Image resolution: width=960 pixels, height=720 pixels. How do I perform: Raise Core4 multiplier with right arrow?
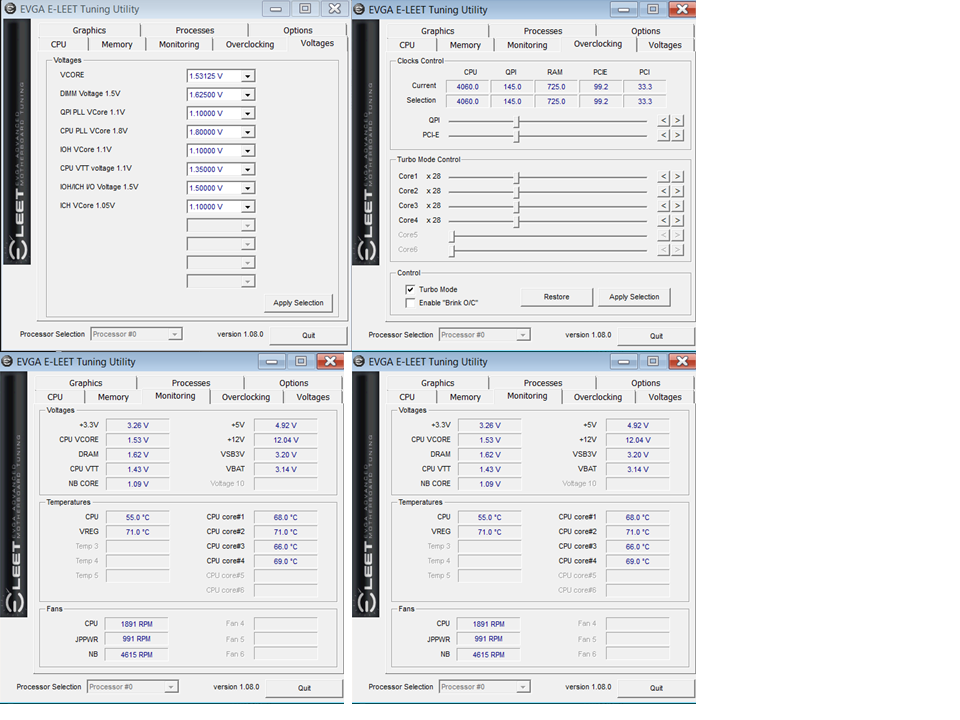coord(678,220)
